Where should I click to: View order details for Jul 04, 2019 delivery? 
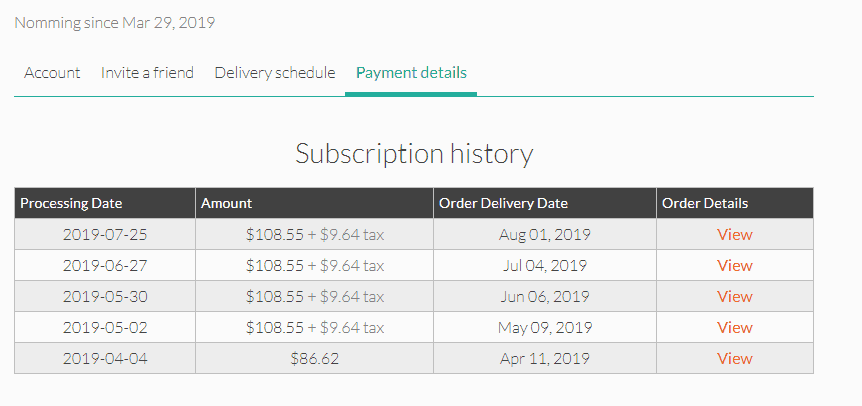click(734, 265)
